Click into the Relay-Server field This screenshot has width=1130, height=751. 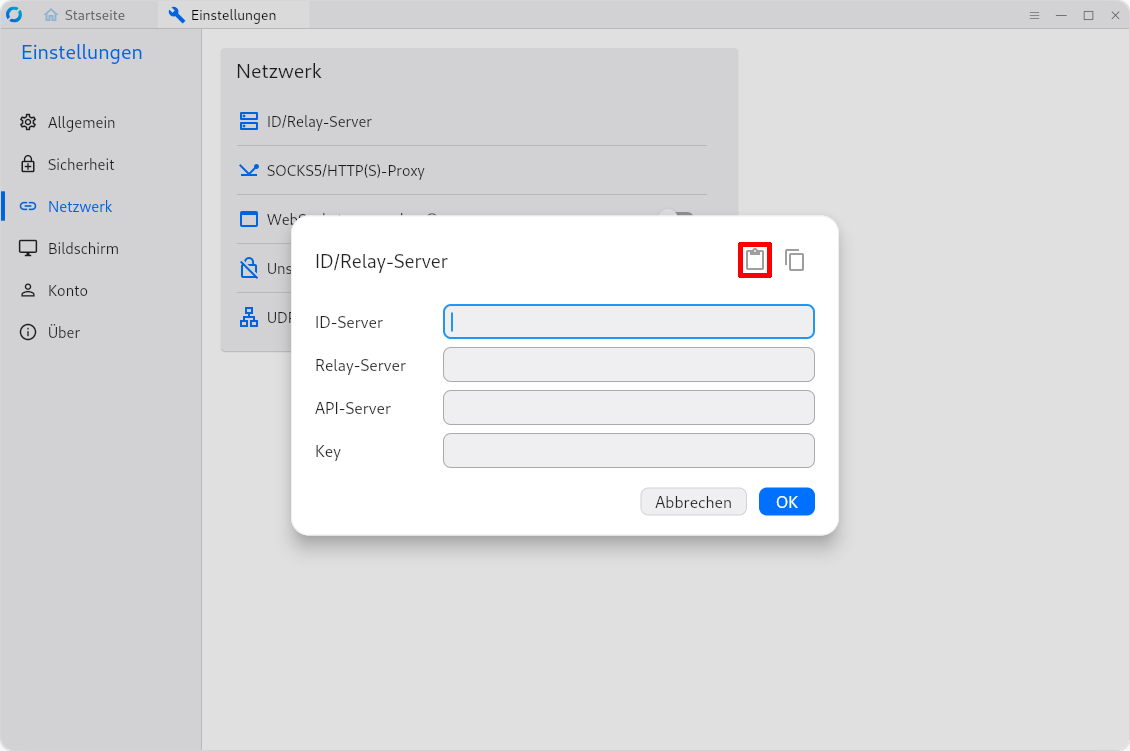(x=628, y=365)
